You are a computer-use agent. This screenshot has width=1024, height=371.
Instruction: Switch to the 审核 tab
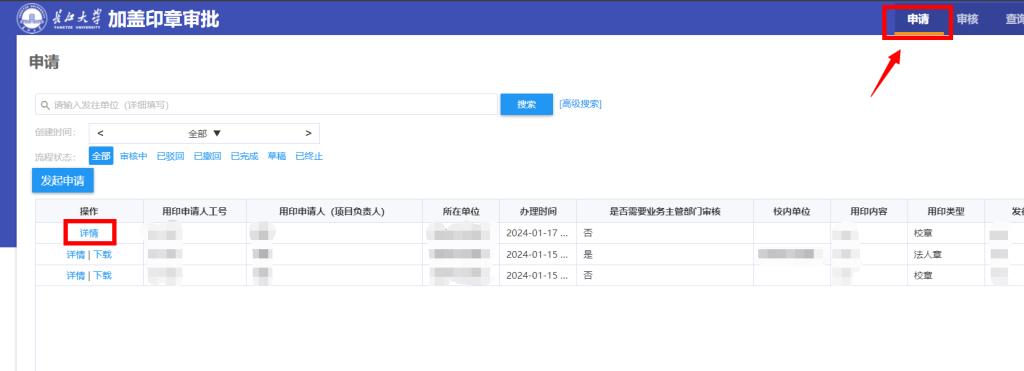coord(967,20)
